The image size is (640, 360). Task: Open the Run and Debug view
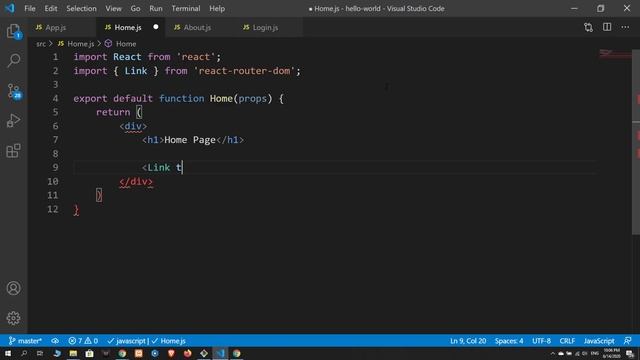[x=13, y=121]
